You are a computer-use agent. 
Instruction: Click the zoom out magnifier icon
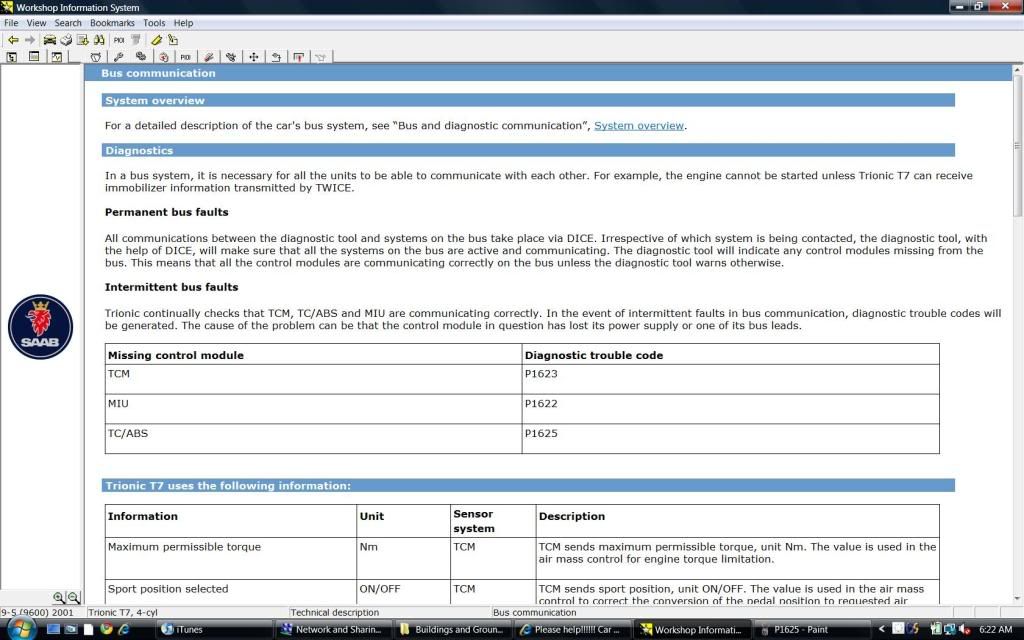[73, 597]
